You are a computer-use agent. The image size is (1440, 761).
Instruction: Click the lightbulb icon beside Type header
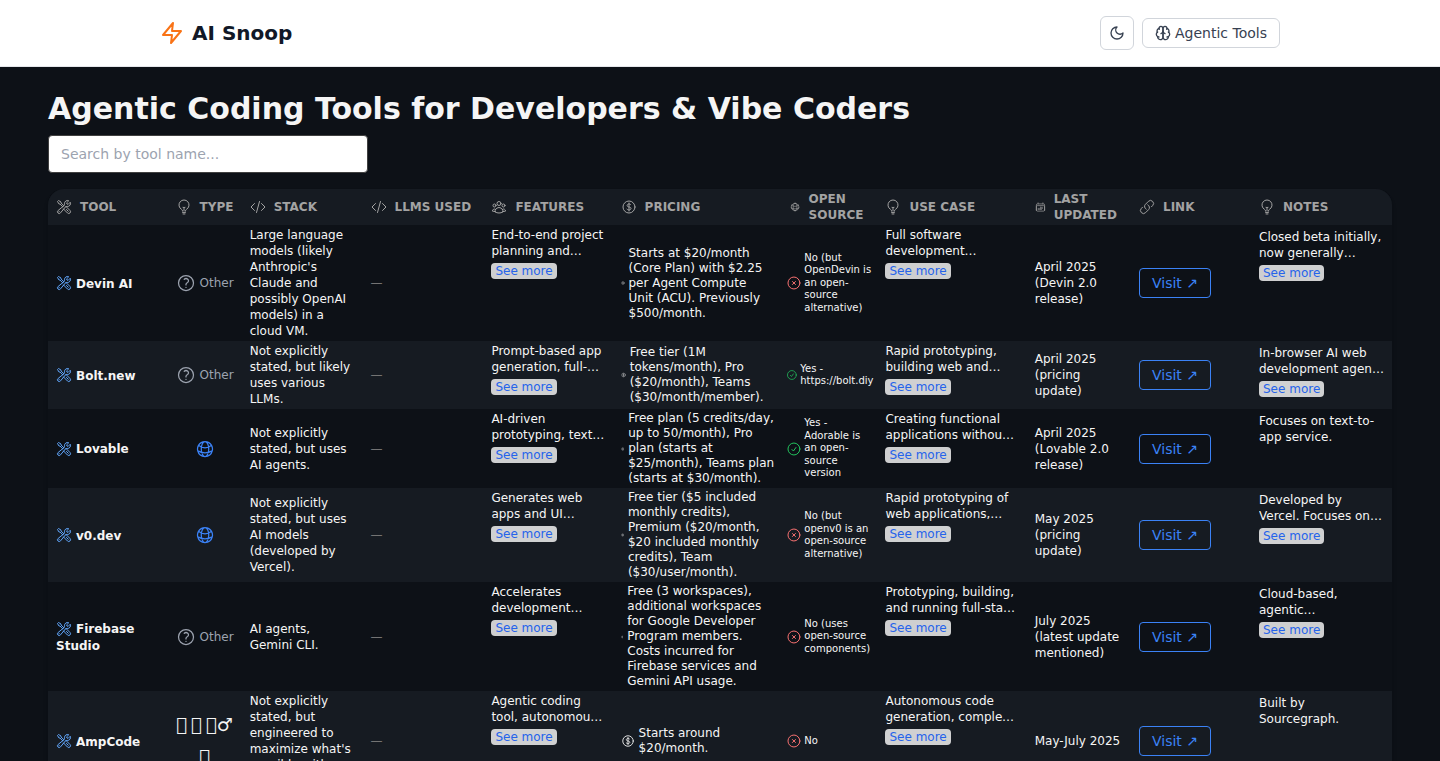pyautogui.click(x=184, y=207)
